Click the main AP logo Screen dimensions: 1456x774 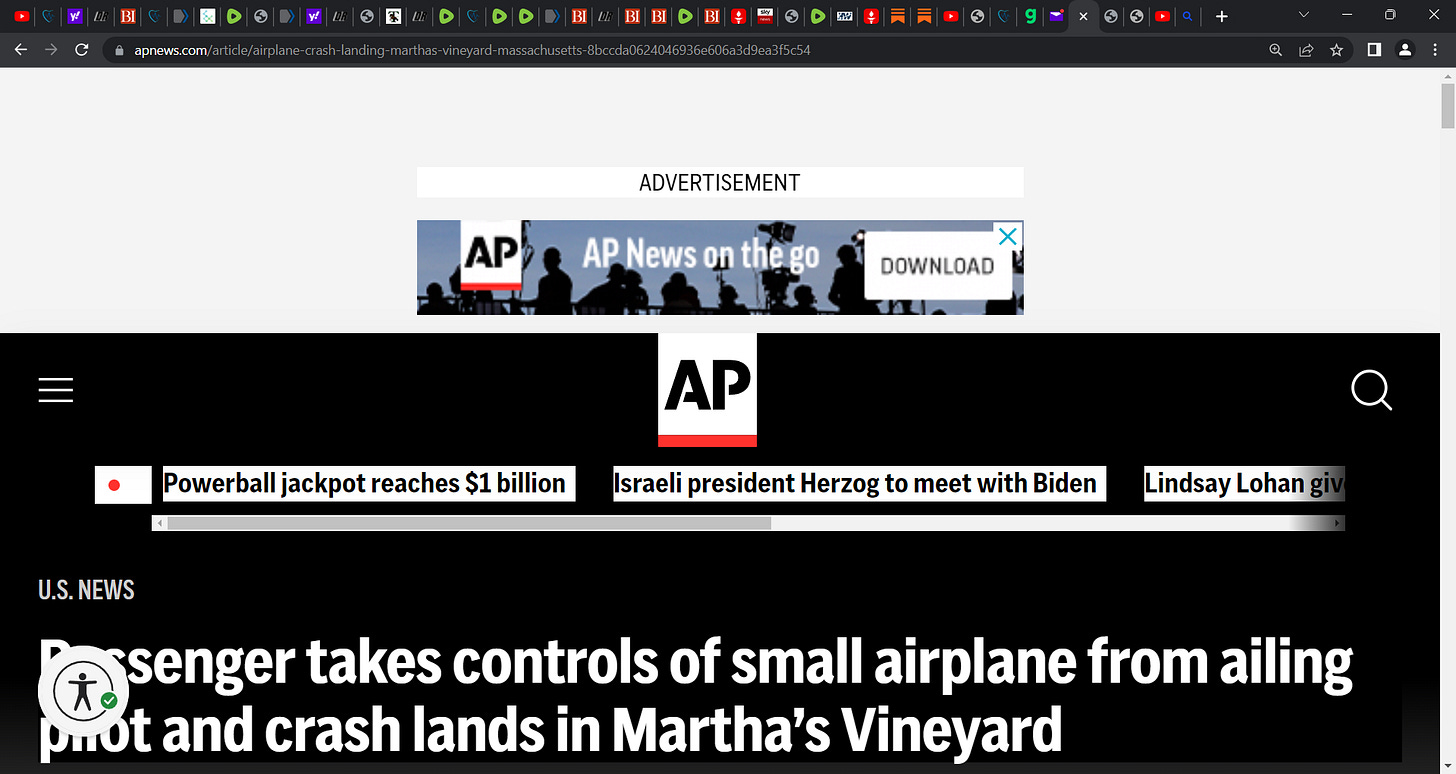pyautogui.click(x=707, y=390)
